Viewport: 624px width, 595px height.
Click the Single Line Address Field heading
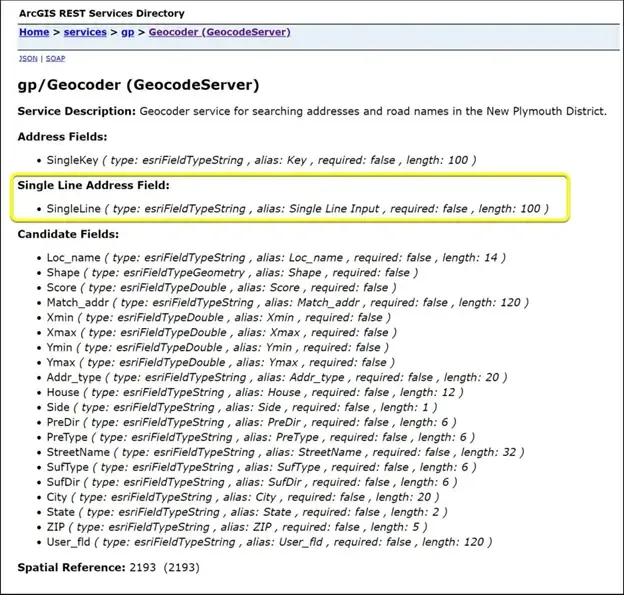pos(94,185)
